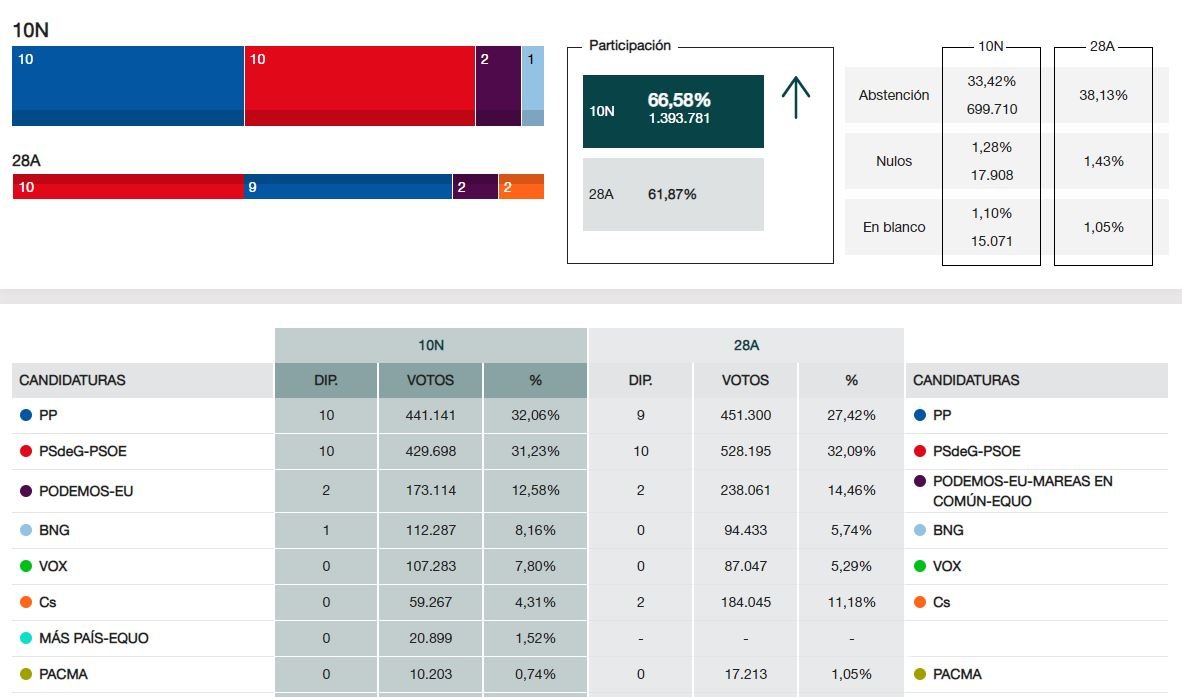Click the red PSdeG-PSOE dot in left column
The height and width of the screenshot is (697, 1182).
(x=26, y=451)
